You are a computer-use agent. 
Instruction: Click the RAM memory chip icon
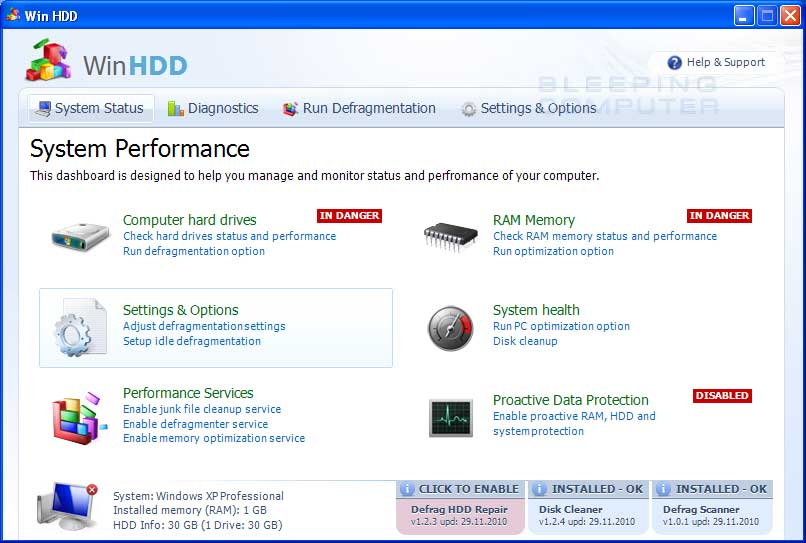[450, 236]
